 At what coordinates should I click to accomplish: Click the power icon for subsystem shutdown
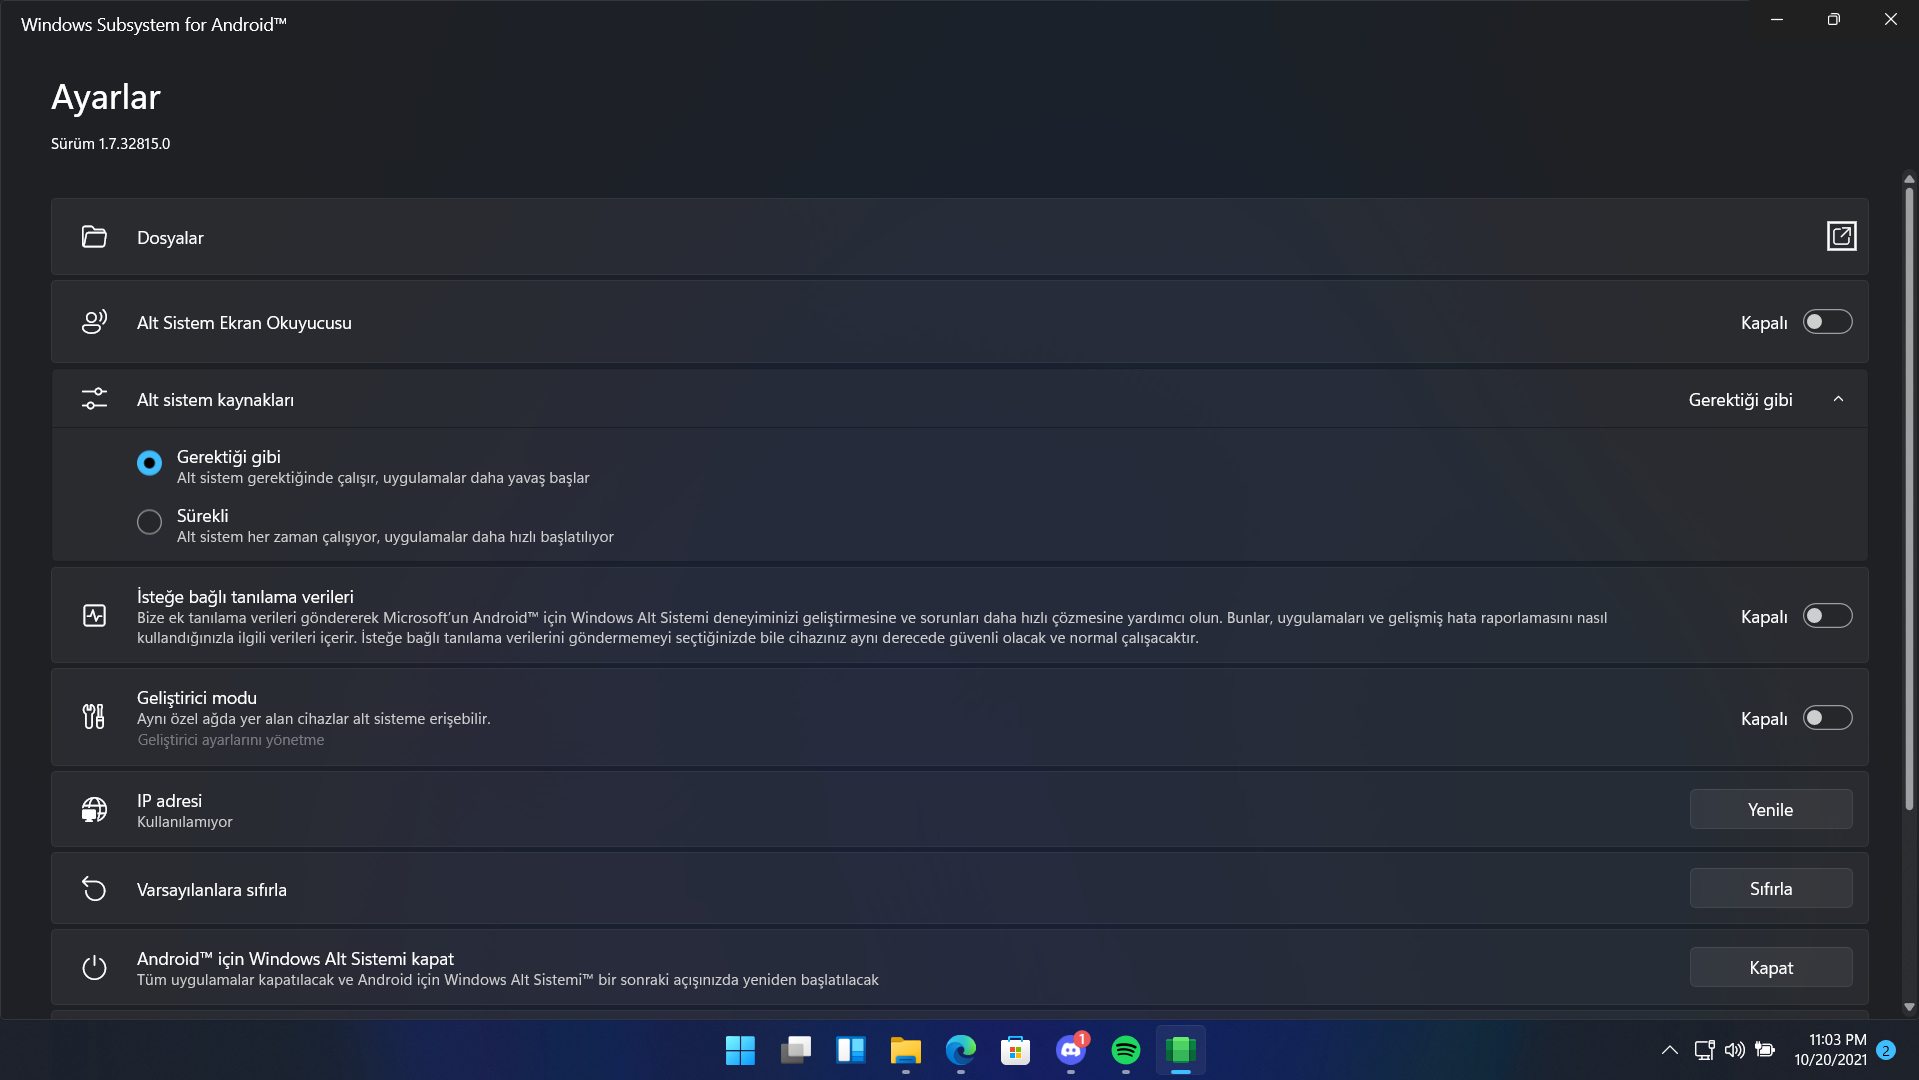[x=94, y=968]
